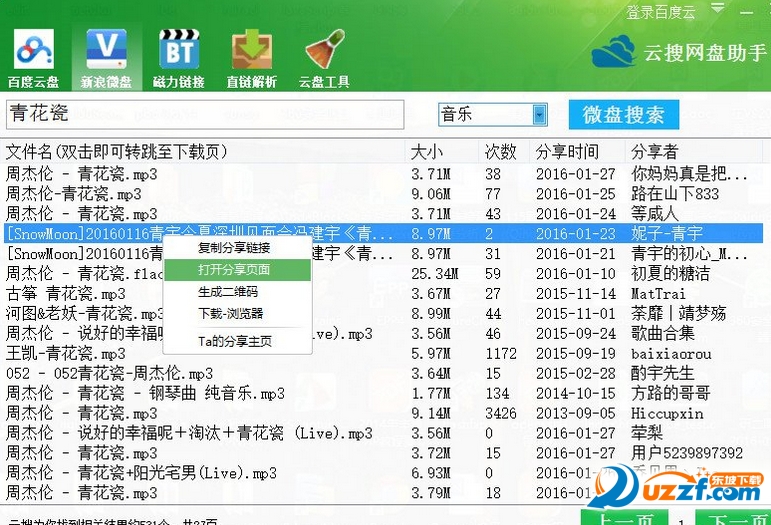The width and height of the screenshot is (771, 525).
Task: Minimize the 云搜网盘助手 window
Action: point(746,12)
